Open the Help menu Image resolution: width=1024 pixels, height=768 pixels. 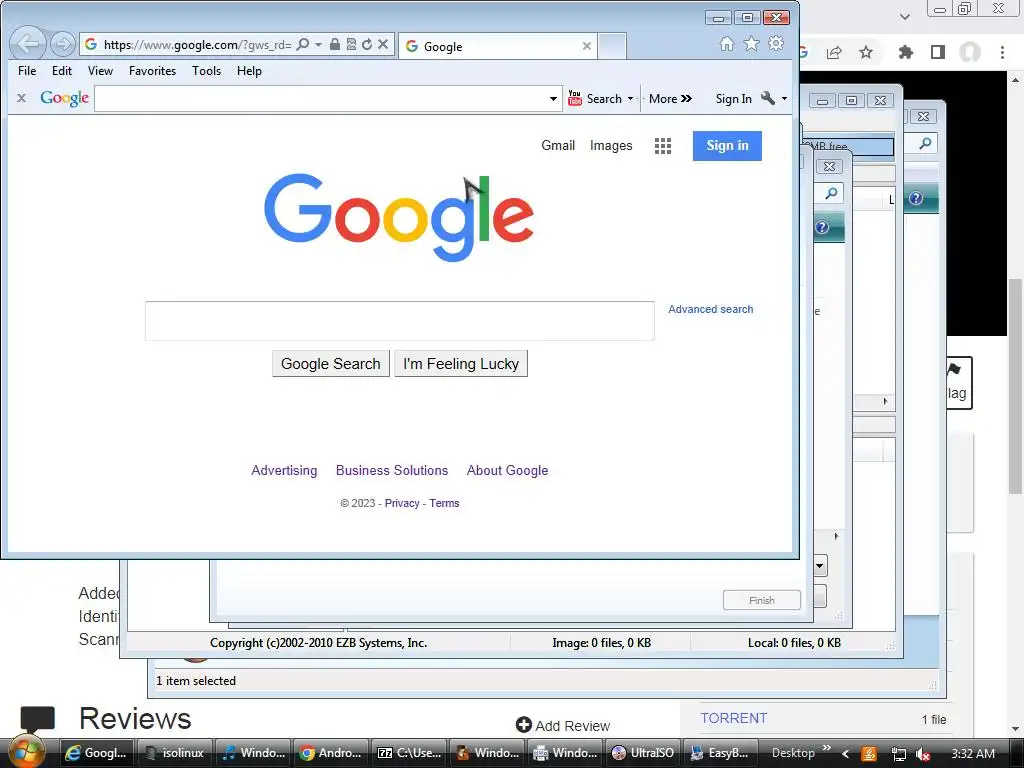click(x=249, y=71)
